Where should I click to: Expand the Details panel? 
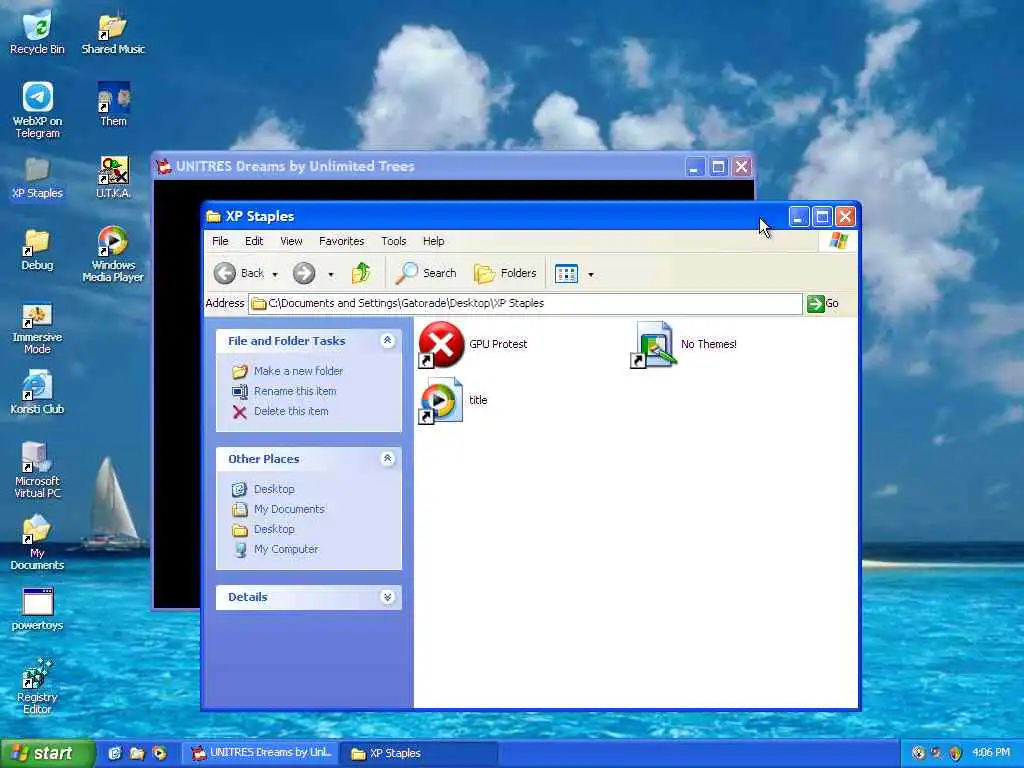point(387,597)
